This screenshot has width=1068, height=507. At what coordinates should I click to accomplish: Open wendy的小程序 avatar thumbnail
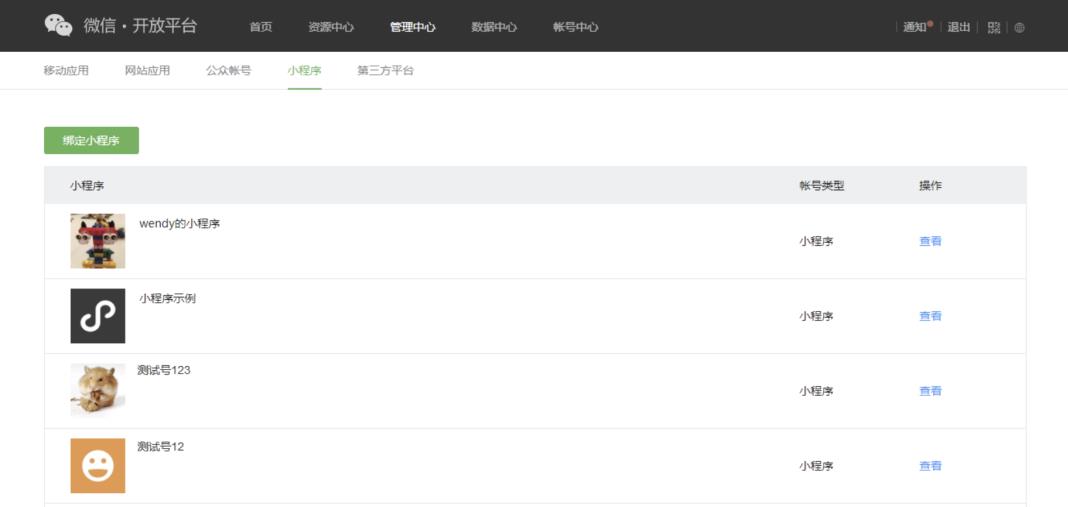[x=98, y=241]
